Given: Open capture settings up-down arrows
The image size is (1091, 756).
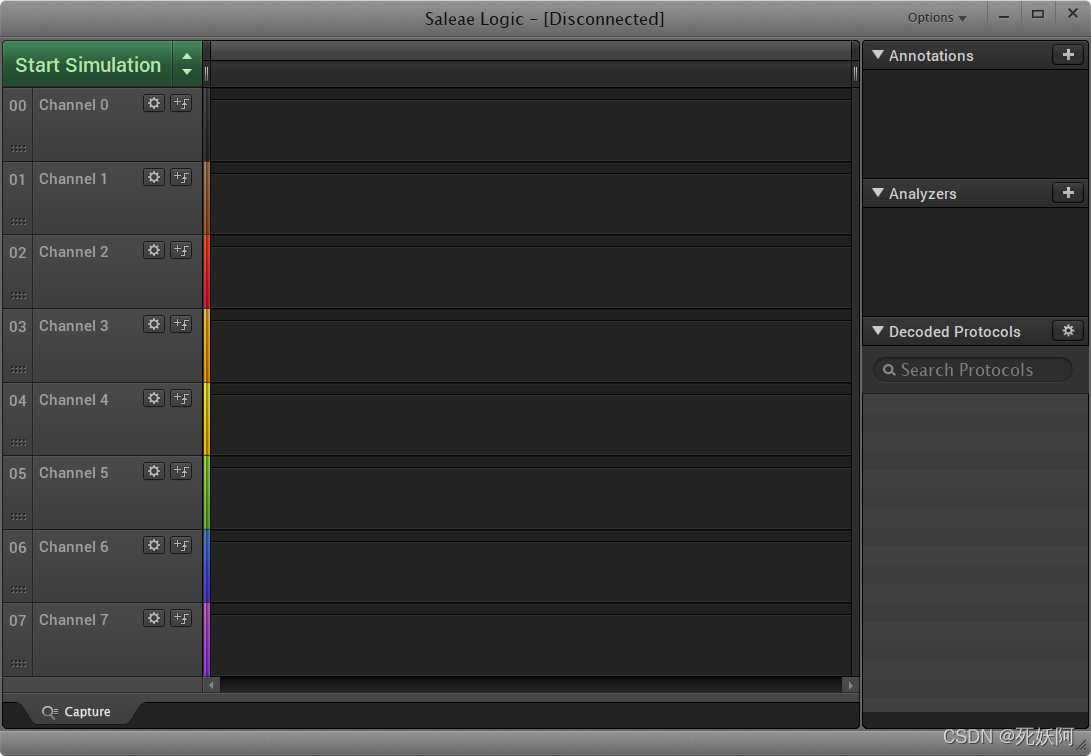Looking at the screenshot, I should 187,65.
